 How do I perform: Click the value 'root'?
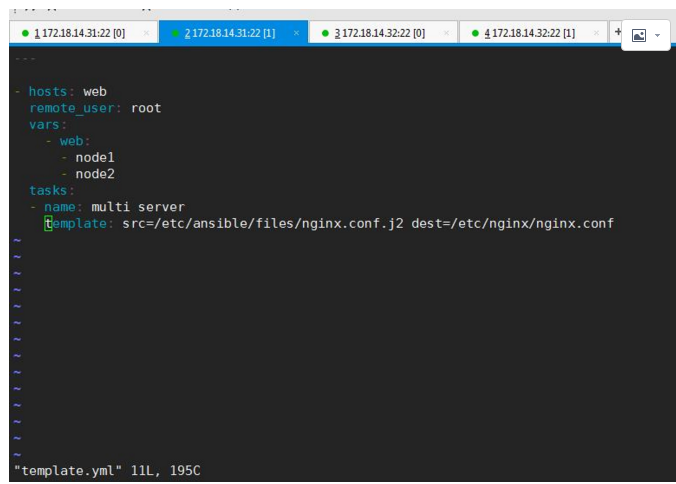point(146,108)
